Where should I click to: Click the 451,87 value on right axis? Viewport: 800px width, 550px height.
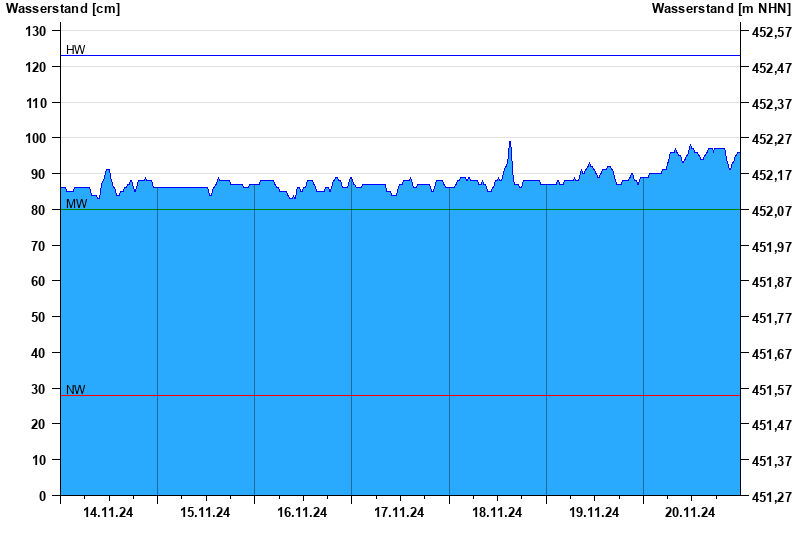(x=772, y=282)
